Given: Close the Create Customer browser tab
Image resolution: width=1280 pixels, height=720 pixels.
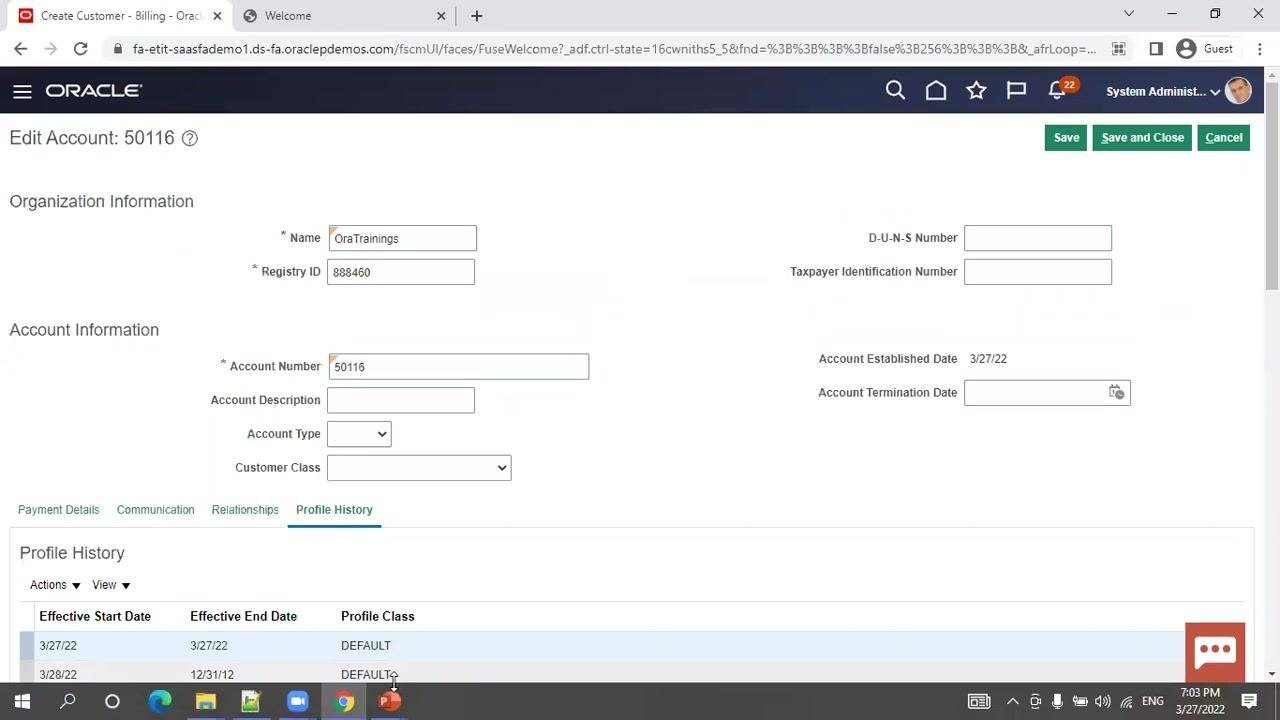Looking at the screenshot, I should pos(217,15).
